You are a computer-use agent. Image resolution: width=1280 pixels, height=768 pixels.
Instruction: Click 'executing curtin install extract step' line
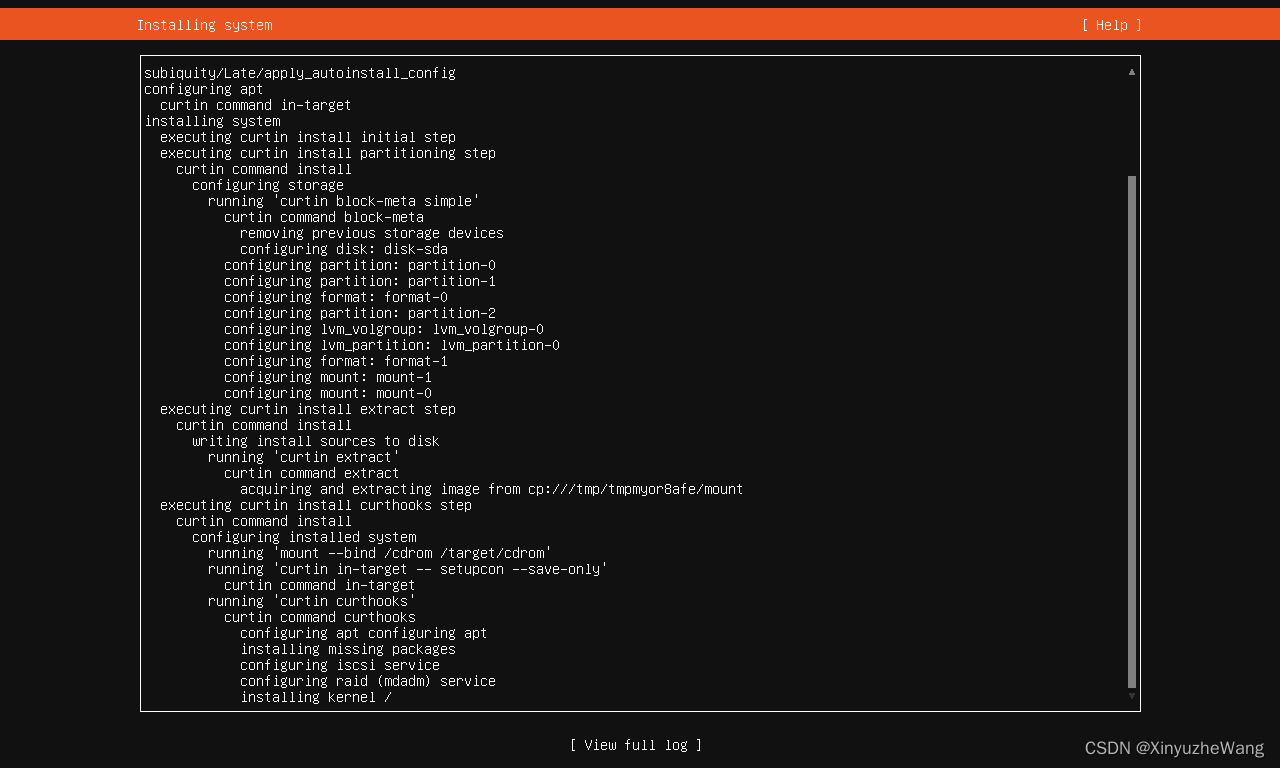(308, 409)
